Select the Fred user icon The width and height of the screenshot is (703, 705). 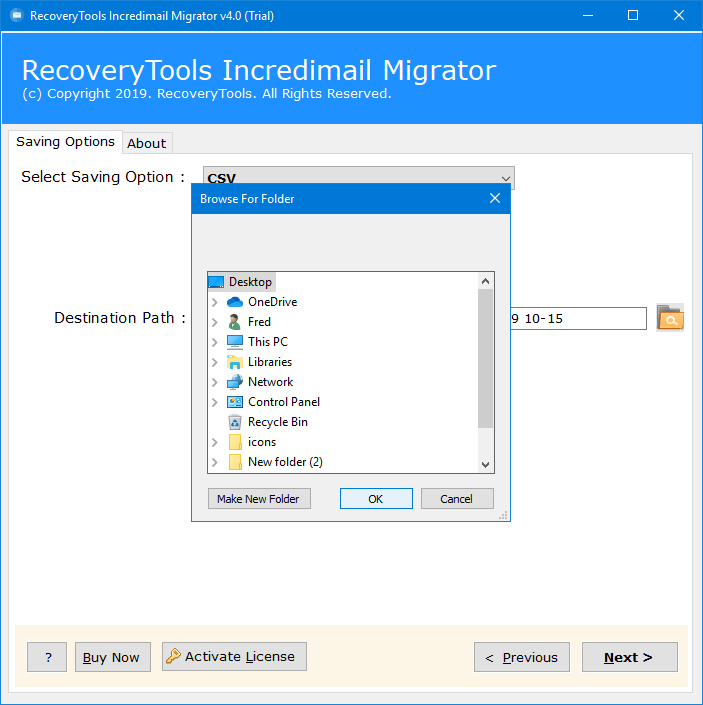pyautogui.click(x=234, y=322)
